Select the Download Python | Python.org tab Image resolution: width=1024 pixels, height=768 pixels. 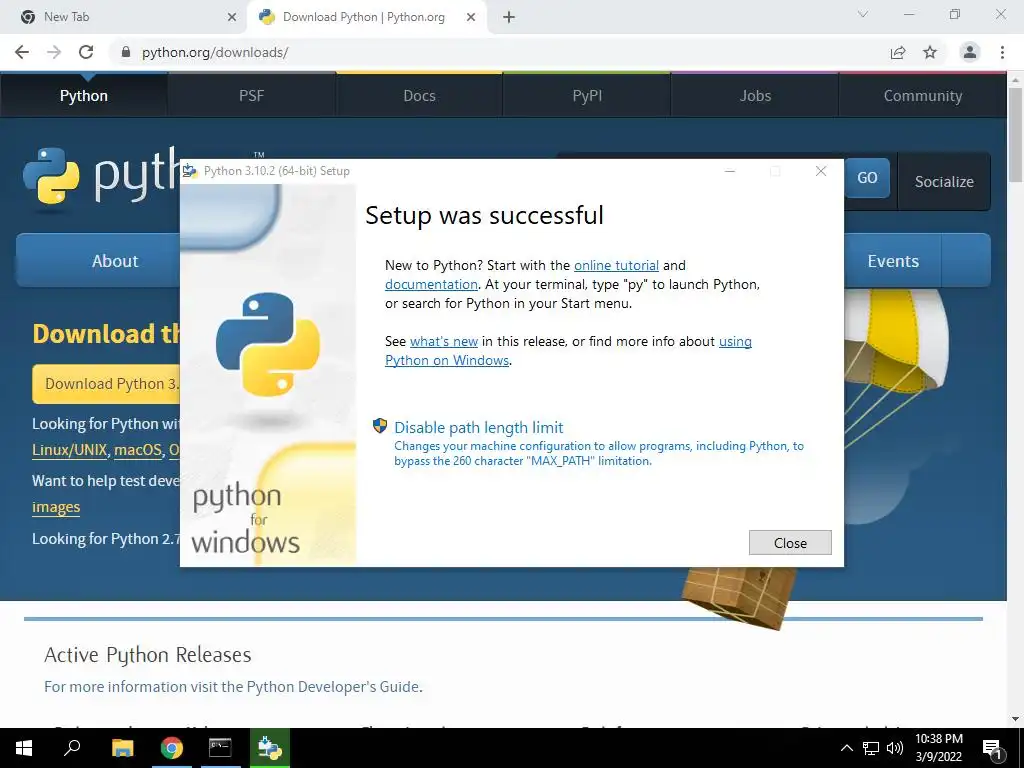367,18
